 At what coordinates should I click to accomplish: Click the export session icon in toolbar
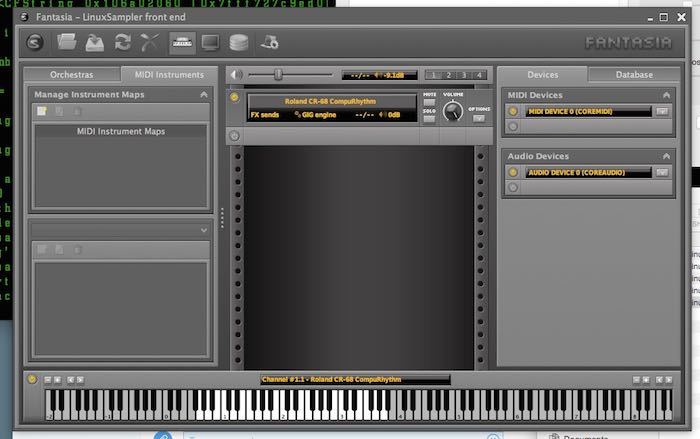tap(94, 42)
